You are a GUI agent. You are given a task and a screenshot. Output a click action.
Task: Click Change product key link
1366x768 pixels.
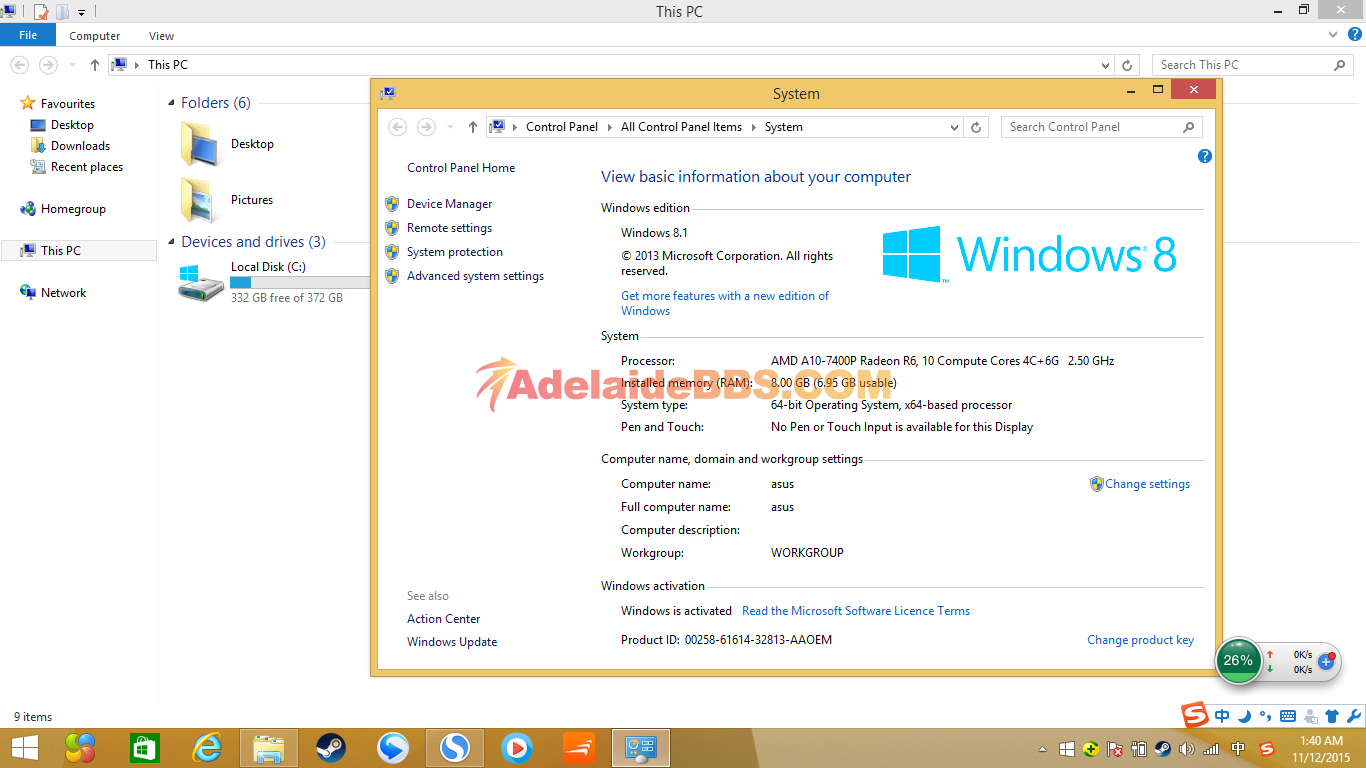(1140, 640)
